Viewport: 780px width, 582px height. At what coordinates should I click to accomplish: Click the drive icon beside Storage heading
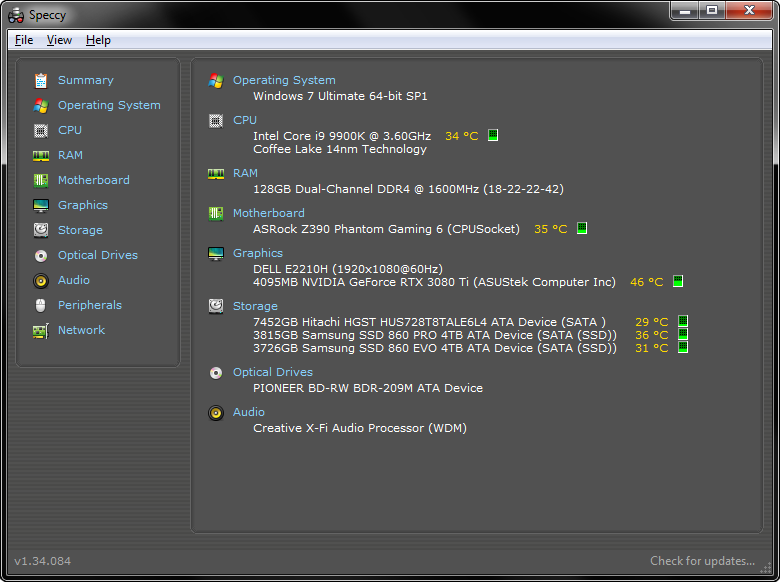tap(216, 306)
